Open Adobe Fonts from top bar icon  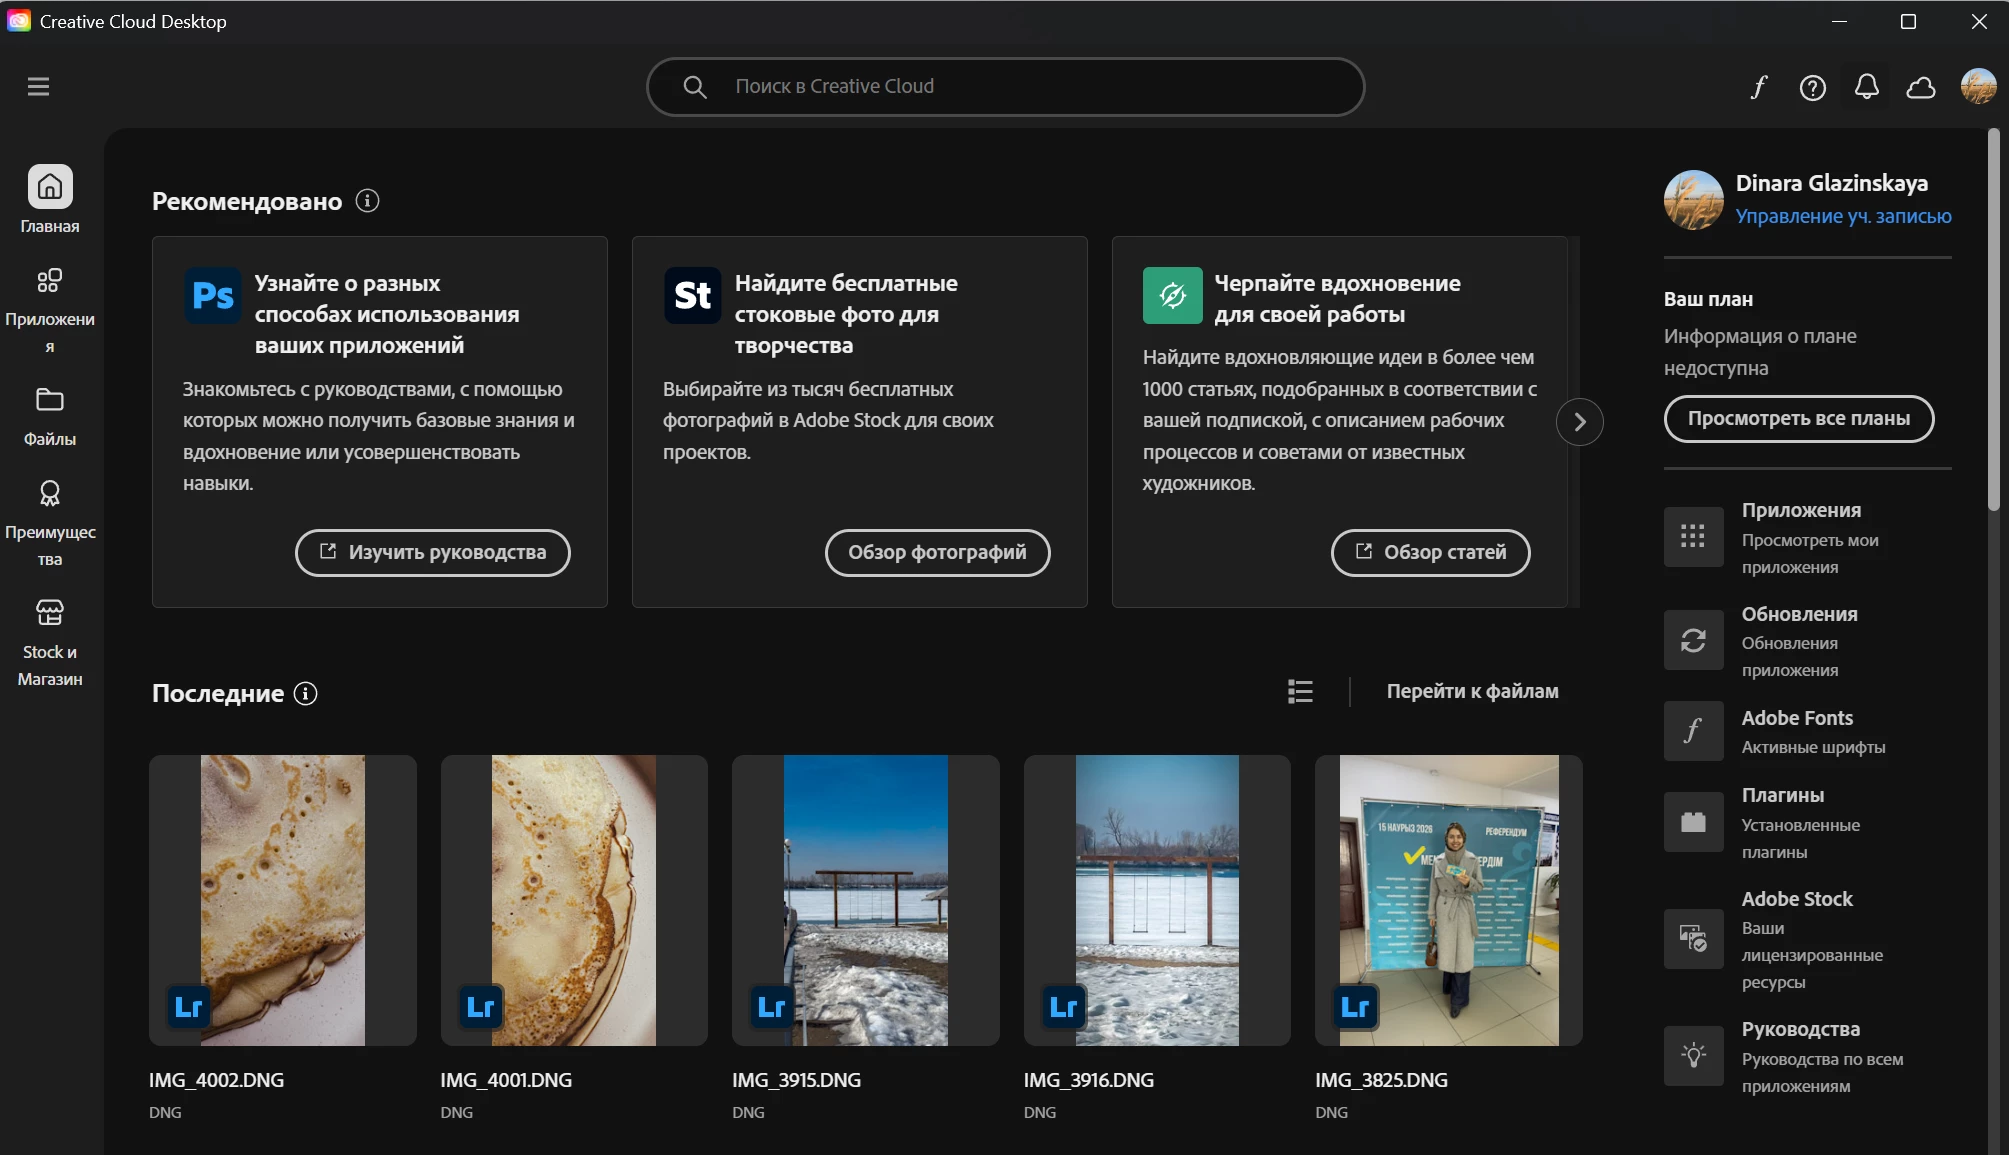[x=1759, y=88]
